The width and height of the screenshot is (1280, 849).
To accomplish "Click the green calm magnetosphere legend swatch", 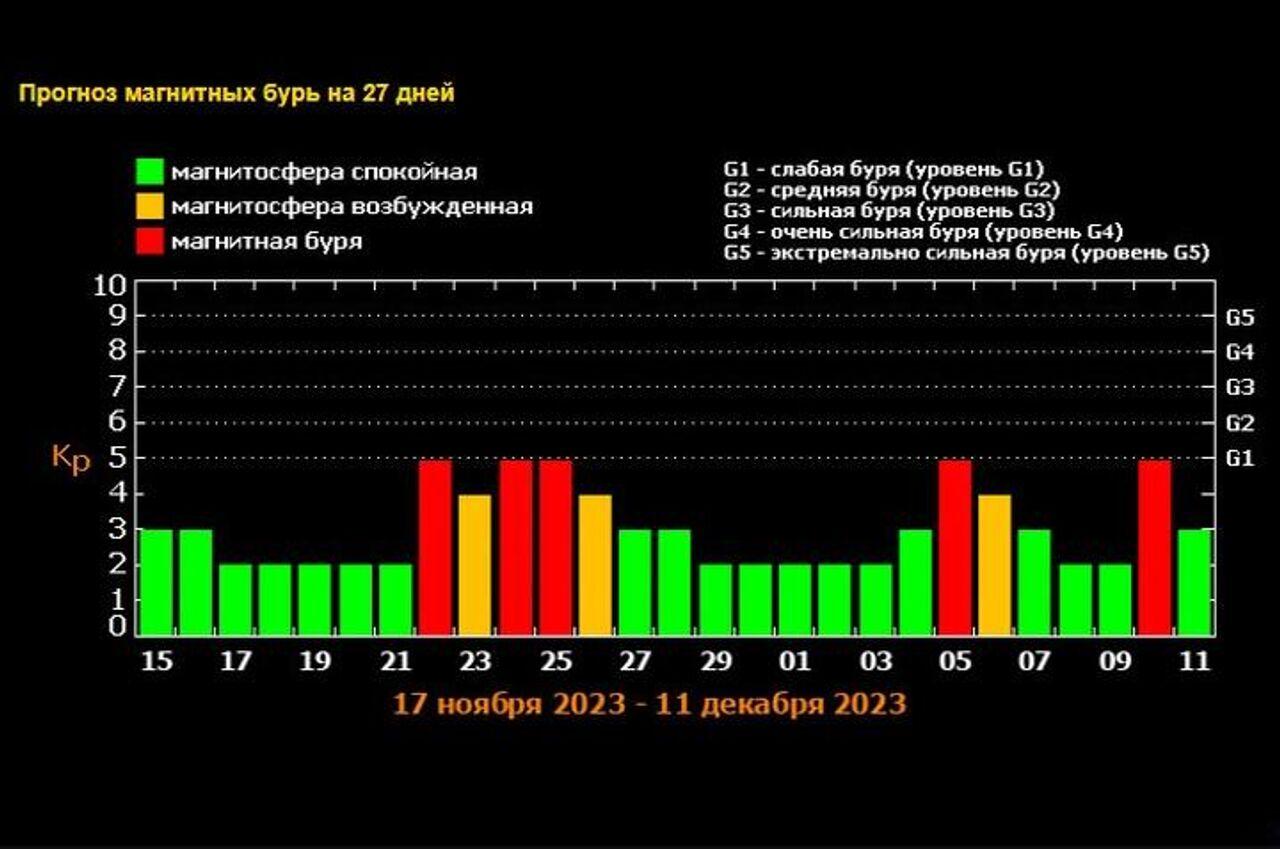I will 151,171.
